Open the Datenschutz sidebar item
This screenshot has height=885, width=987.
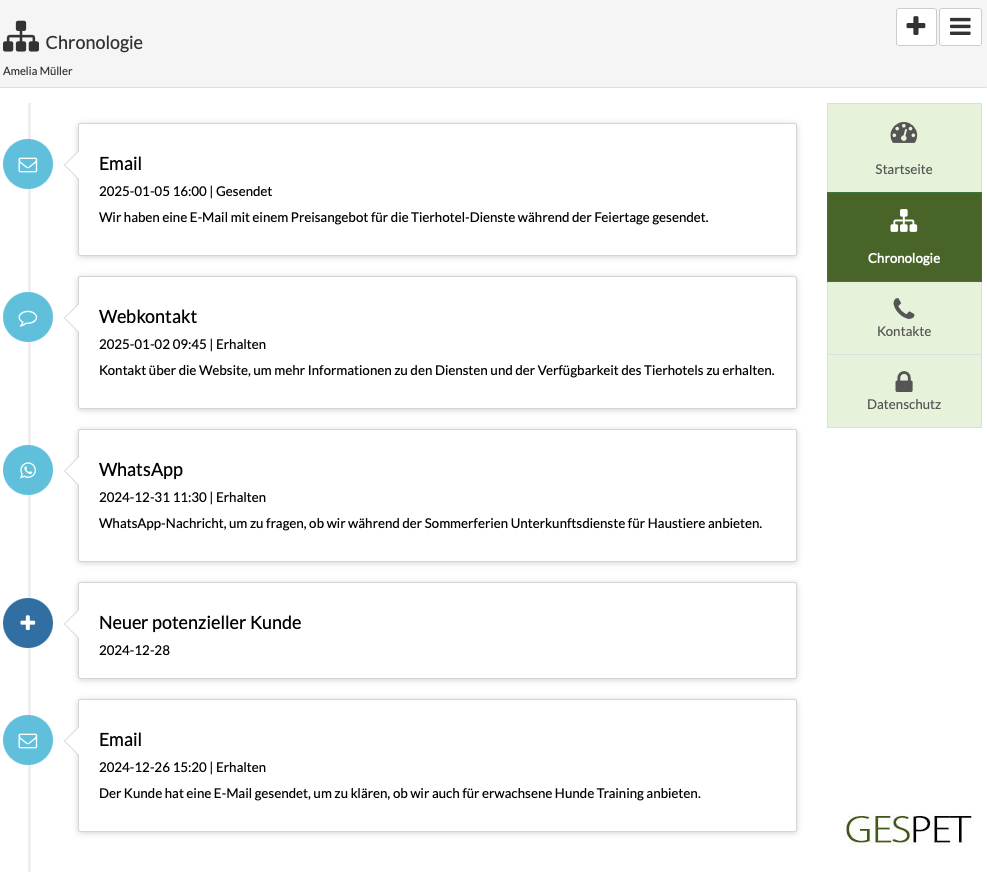(904, 391)
